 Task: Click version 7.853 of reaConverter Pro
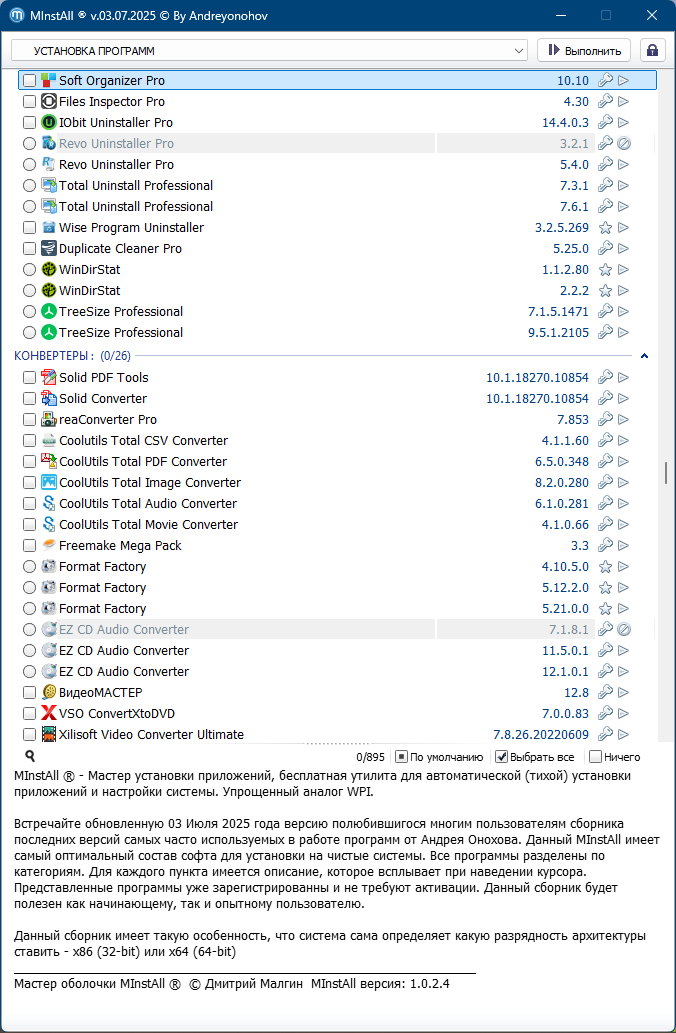click(573, 420)
